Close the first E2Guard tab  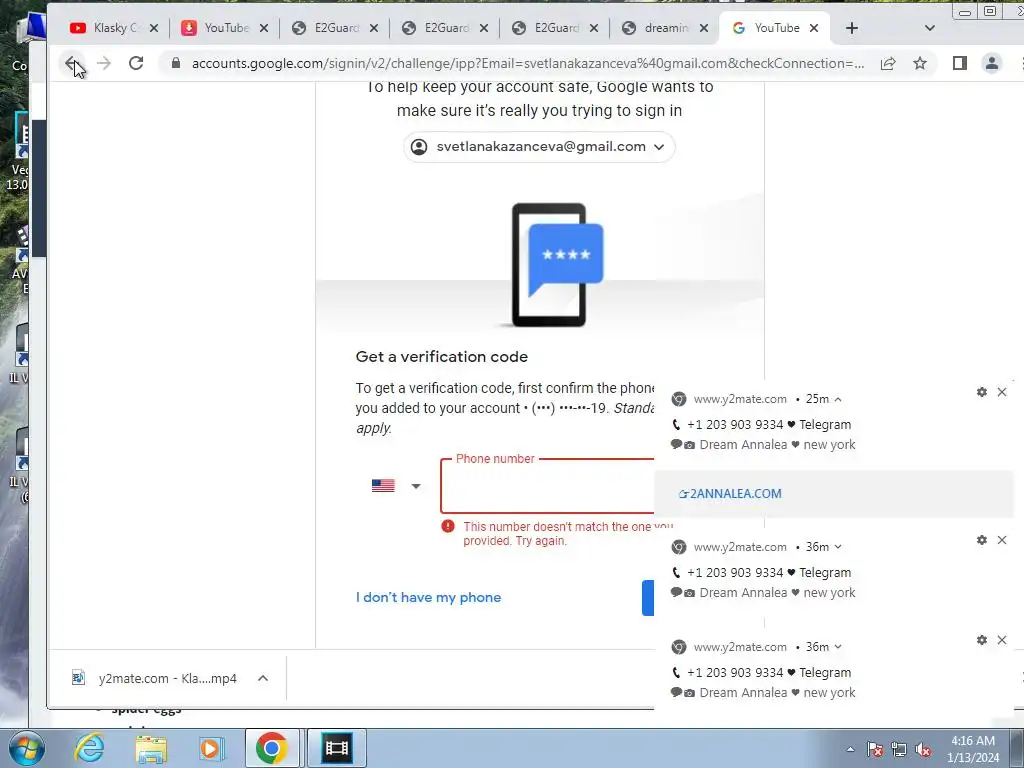pyautogui.click(x=374, y=28)
